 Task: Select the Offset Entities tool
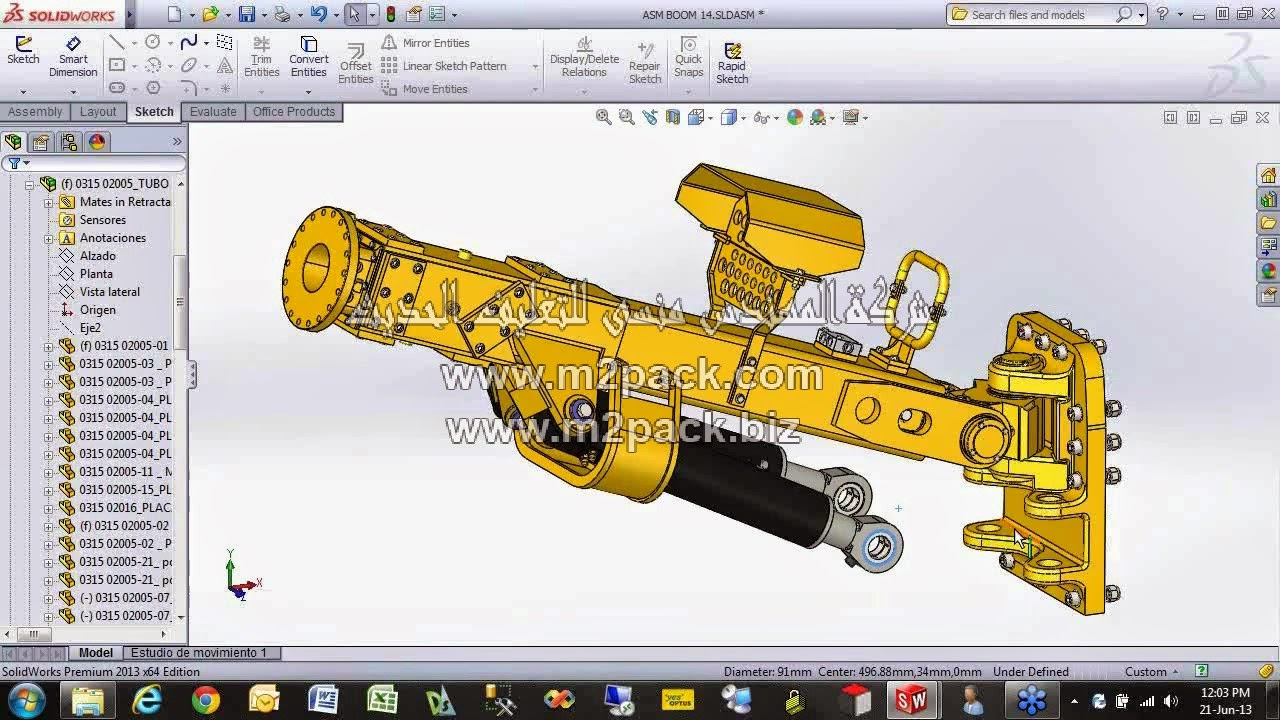pos(355,64)
